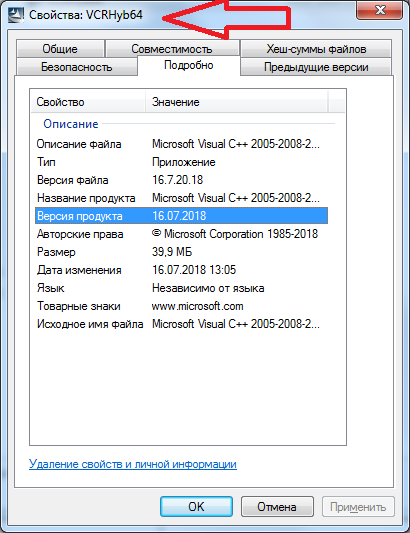This screenshot has height=533, width=410.
Task: Open the Общие tab
Action: (60, 49)
